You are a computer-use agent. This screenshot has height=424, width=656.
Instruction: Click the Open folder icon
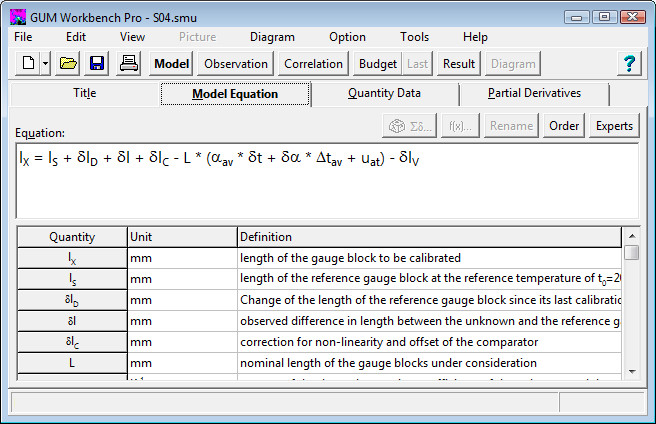coord(68,64)
